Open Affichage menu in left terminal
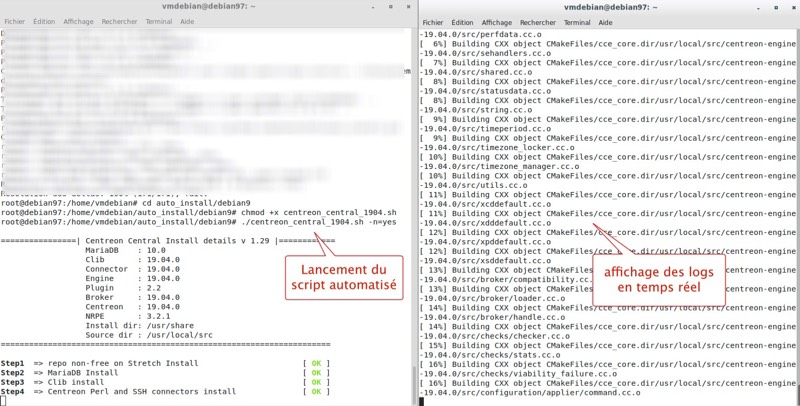 [77, 21]
